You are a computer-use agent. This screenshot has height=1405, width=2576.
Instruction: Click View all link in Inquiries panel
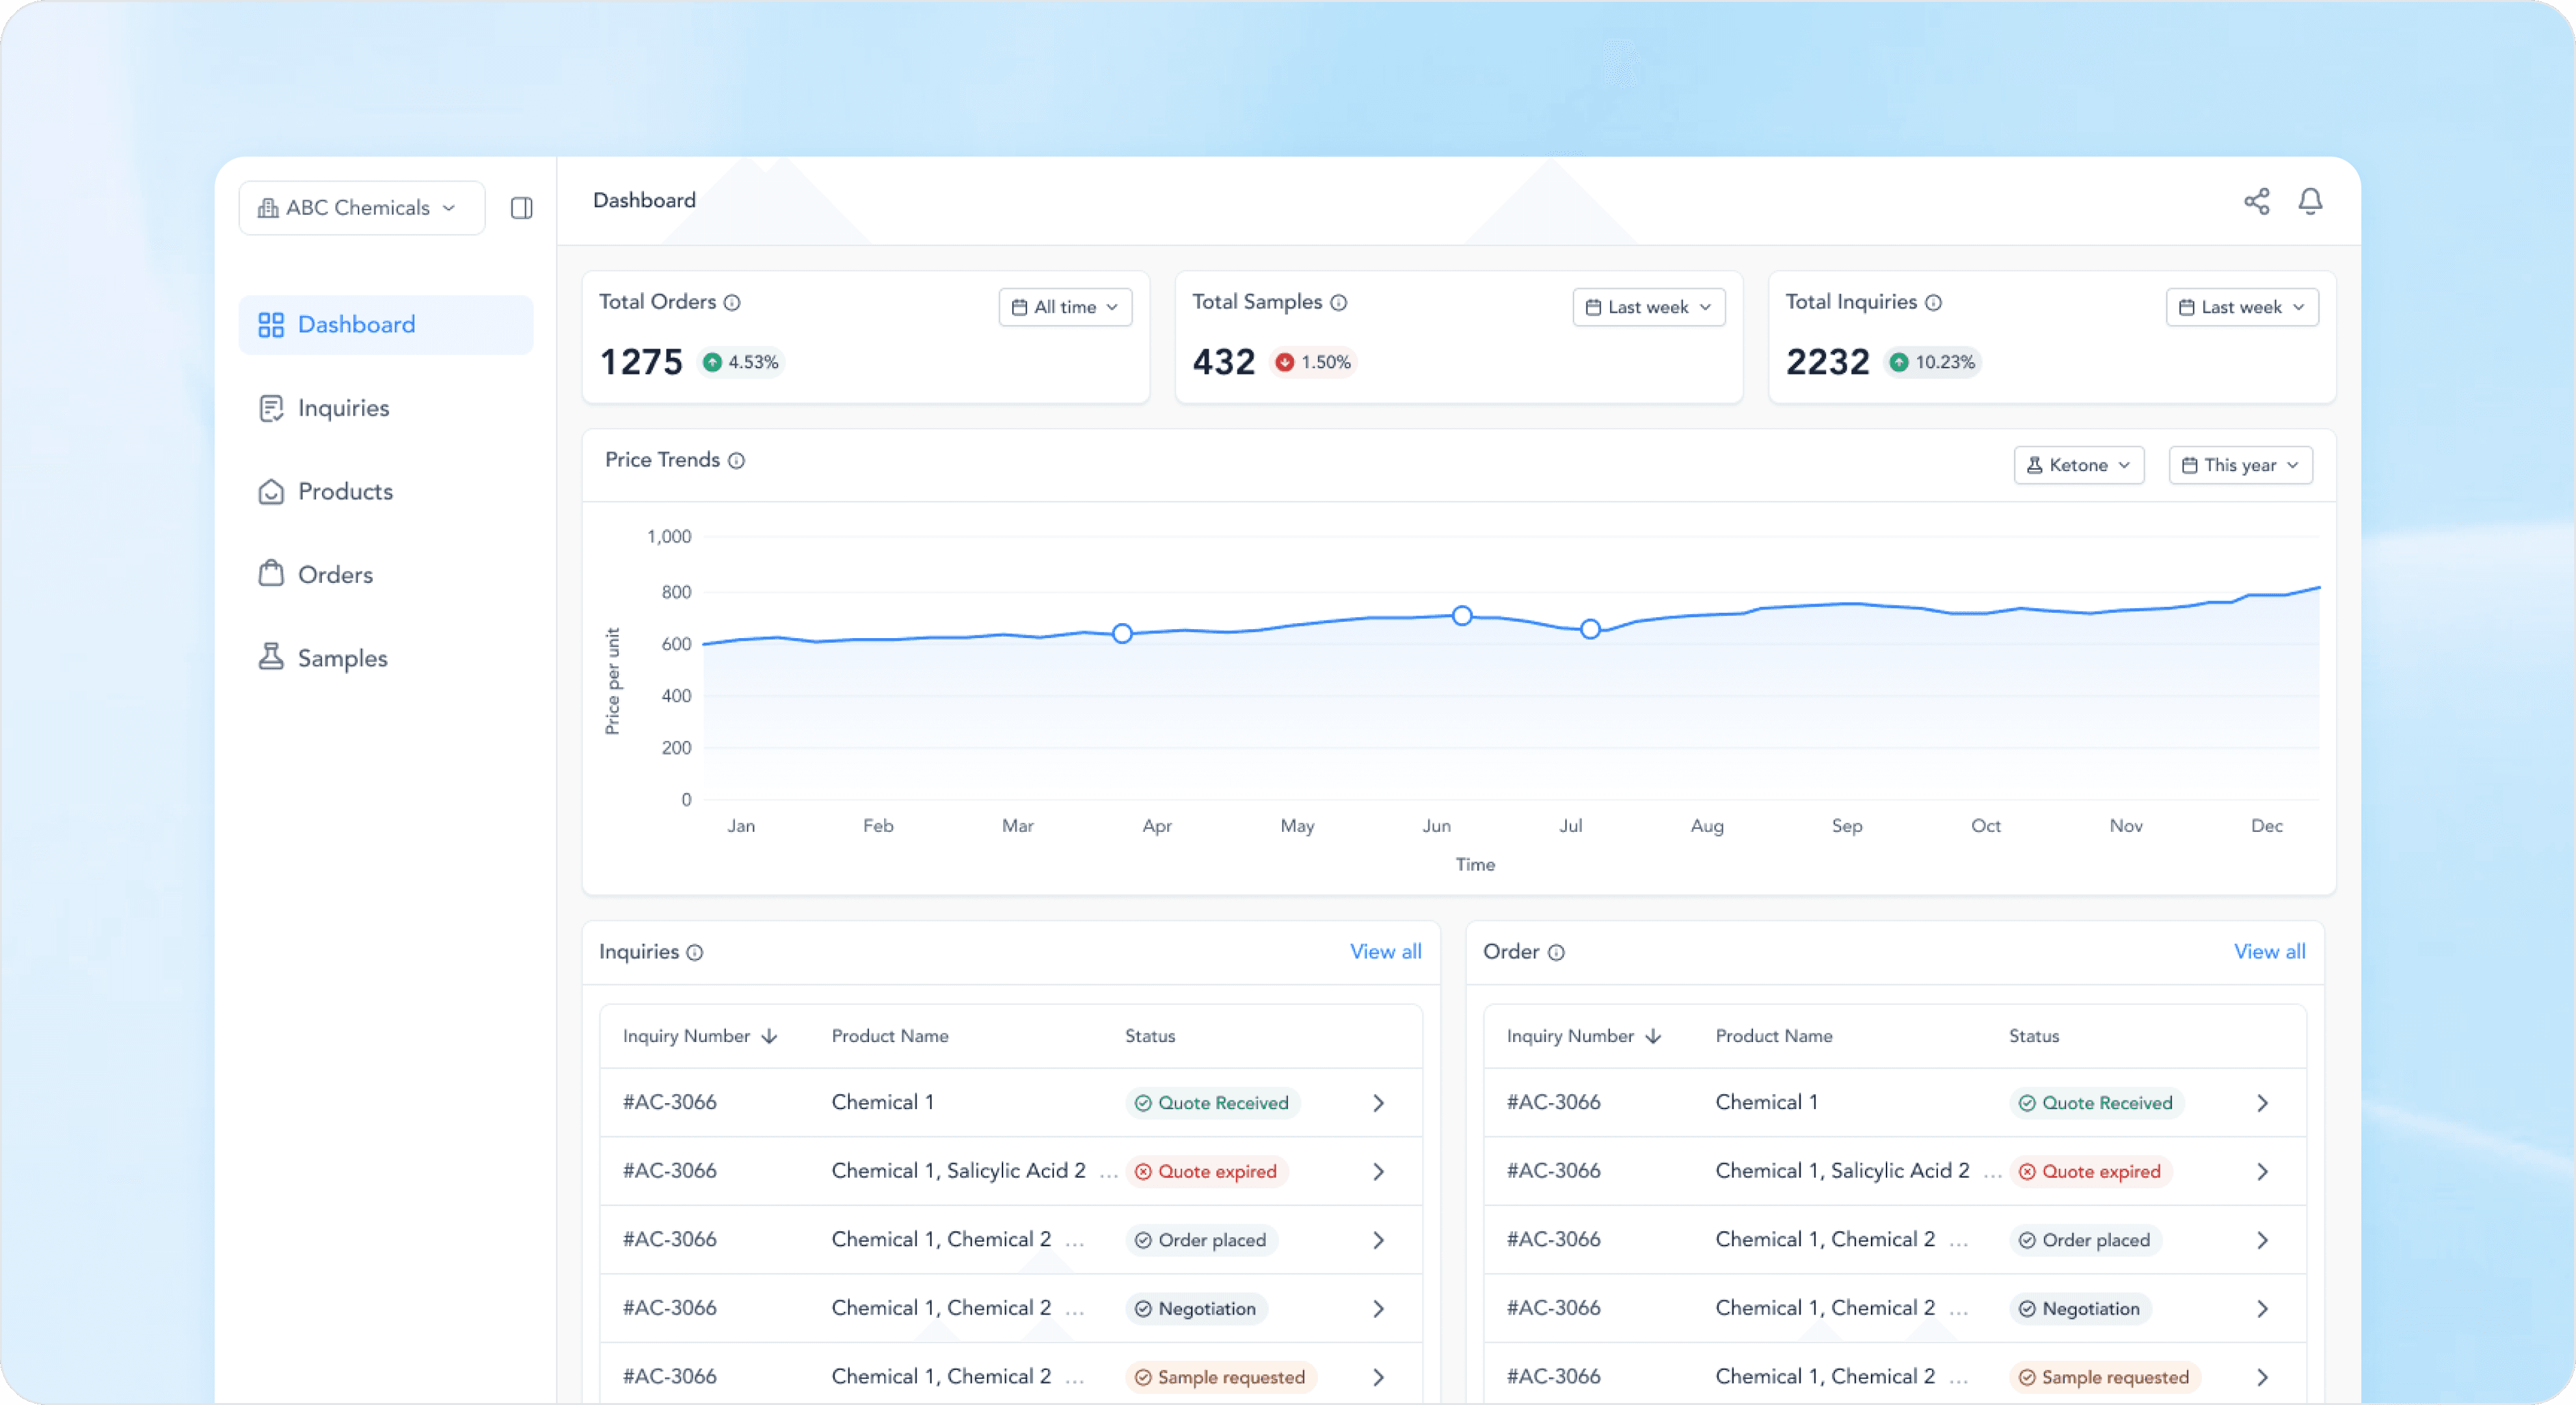(x=1385, y=952)
